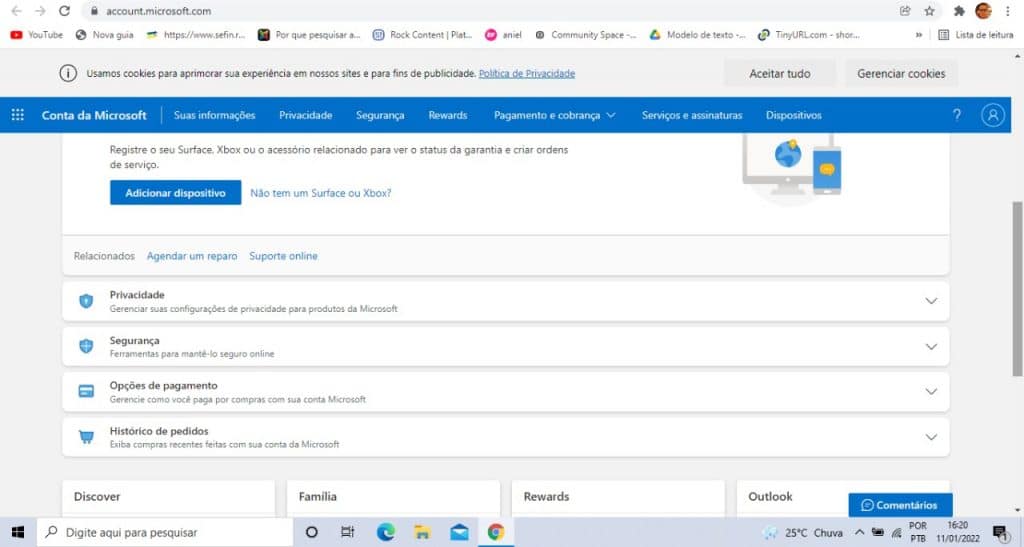Show more bookmarks with the chevron
Image resolution: width=1024 pixels, height=547 pixels.
pos(919,35)
